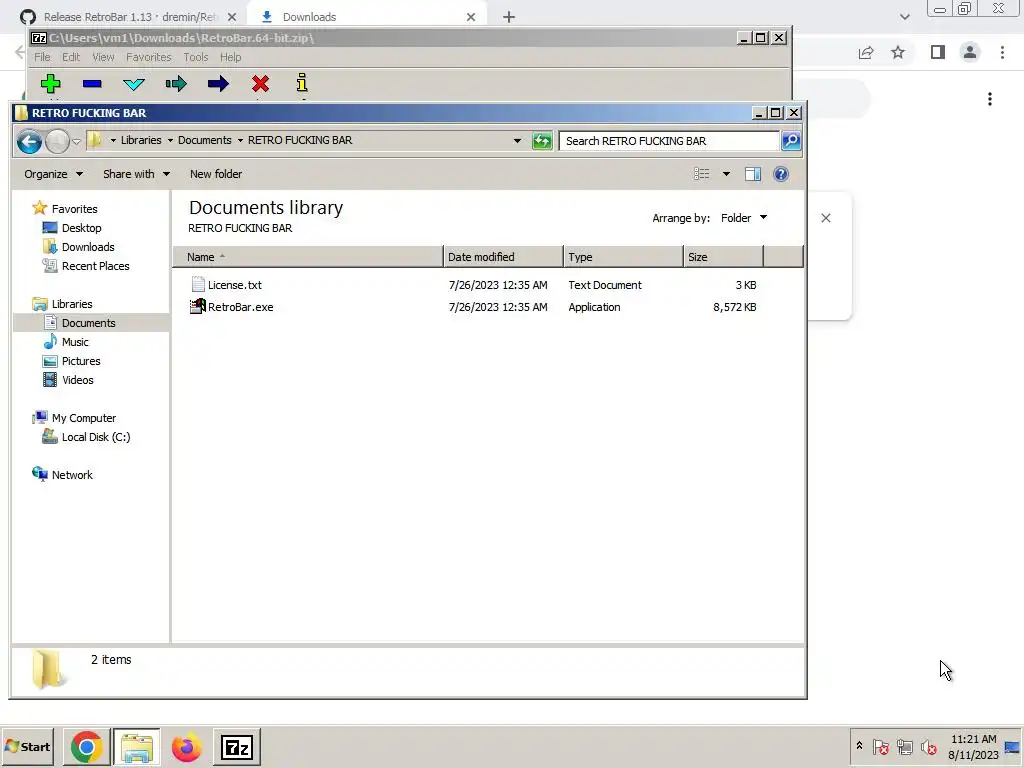Select the License.txt file icon

click(x=198, y=284)
